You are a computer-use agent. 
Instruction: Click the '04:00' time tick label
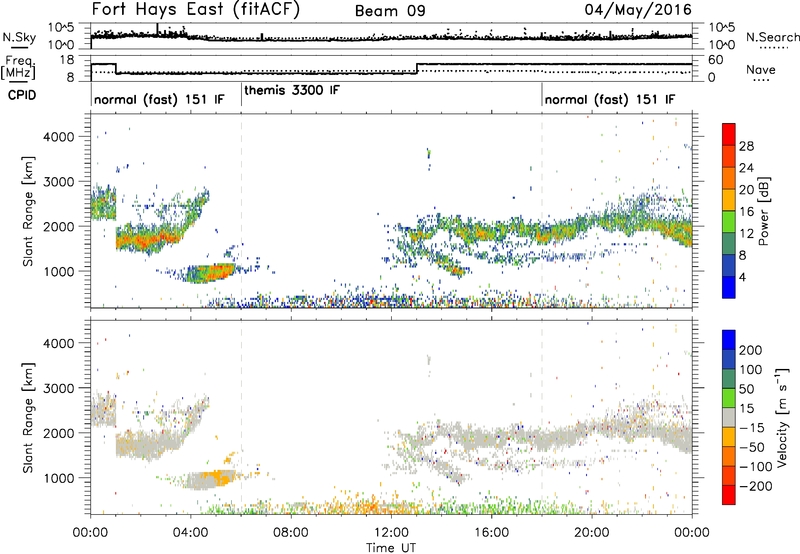[x=191, y=533]
